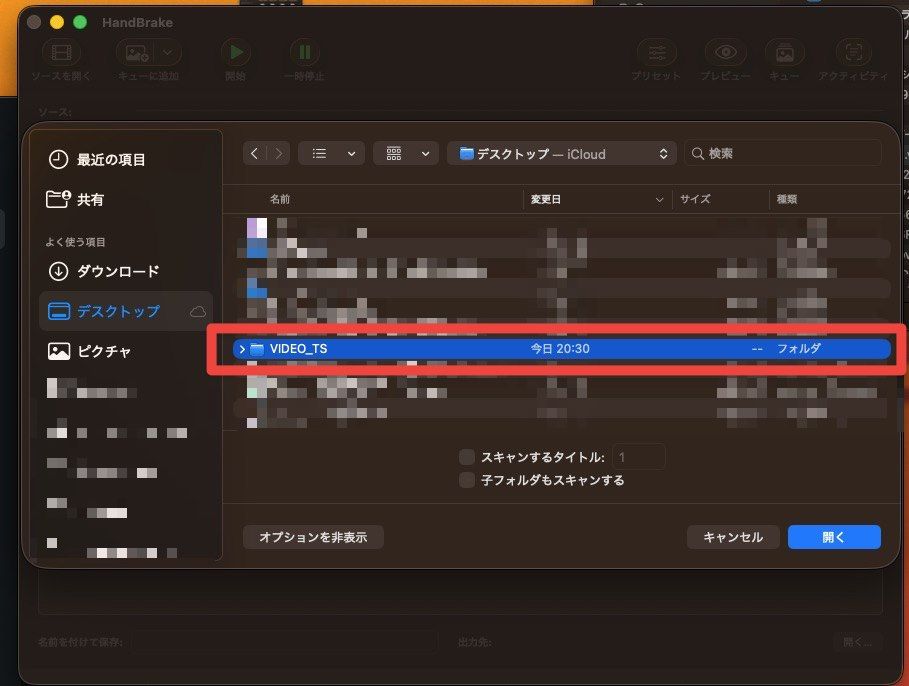This screenshot has height=686, width=909.
Task: Enable 子フォルダもスキャンする checkbox
Action: [x=467, y=480]
